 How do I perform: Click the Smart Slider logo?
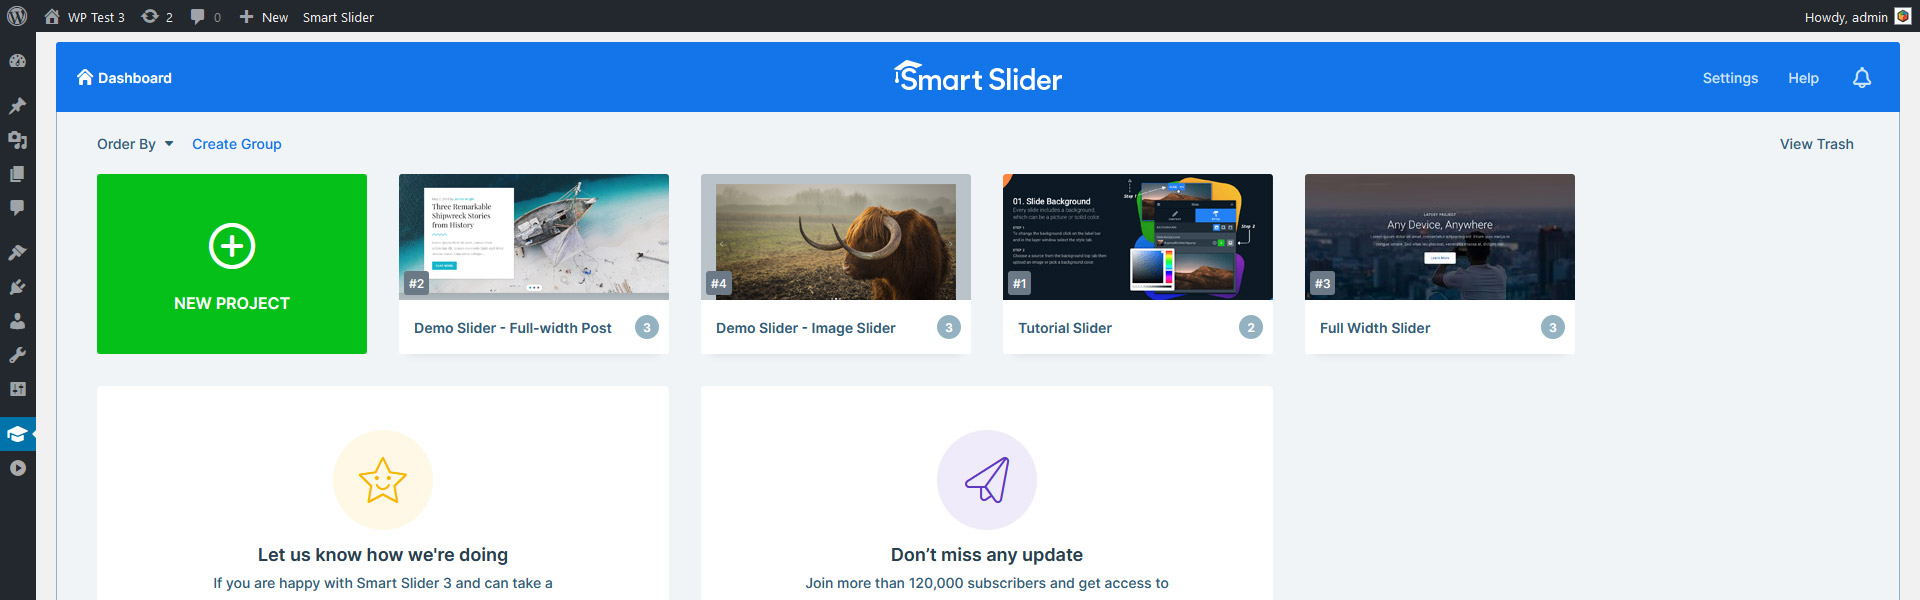[x=977, y=77]
